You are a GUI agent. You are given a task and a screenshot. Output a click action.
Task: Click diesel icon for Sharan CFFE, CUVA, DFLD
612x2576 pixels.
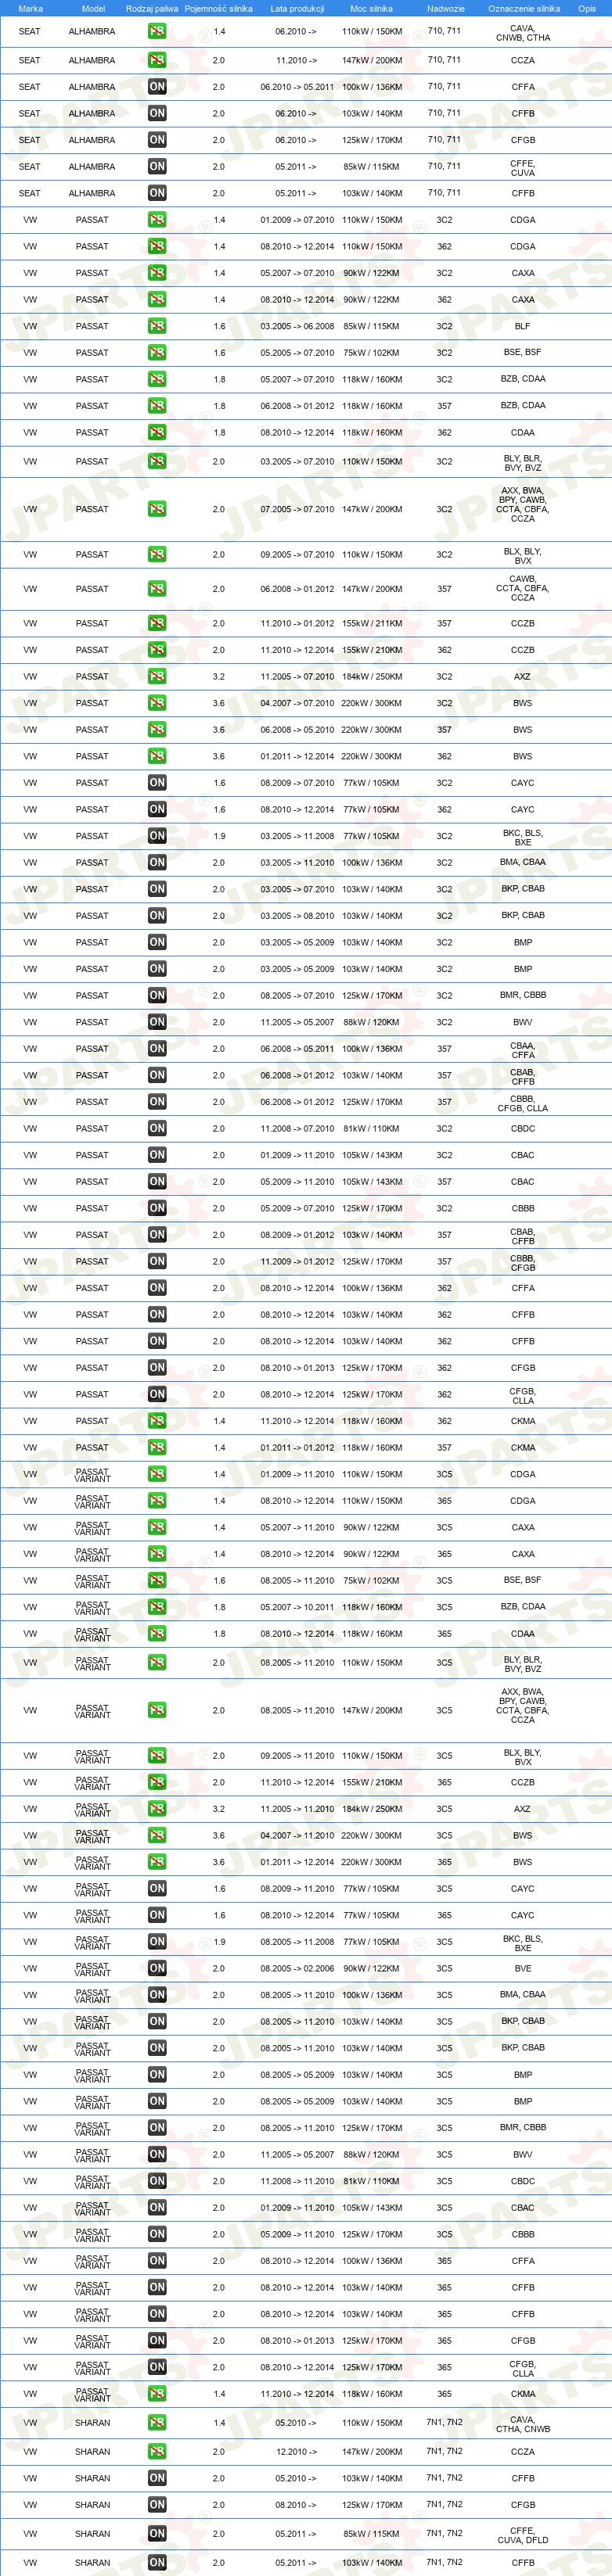click(x=157, y=2534)
